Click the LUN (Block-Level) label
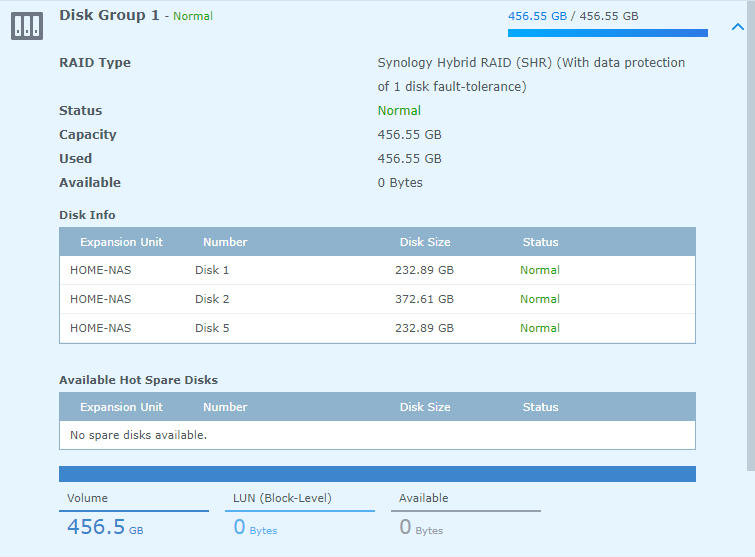Image resolution: width=755 pixels, height=557 pixels. (282, 498)
